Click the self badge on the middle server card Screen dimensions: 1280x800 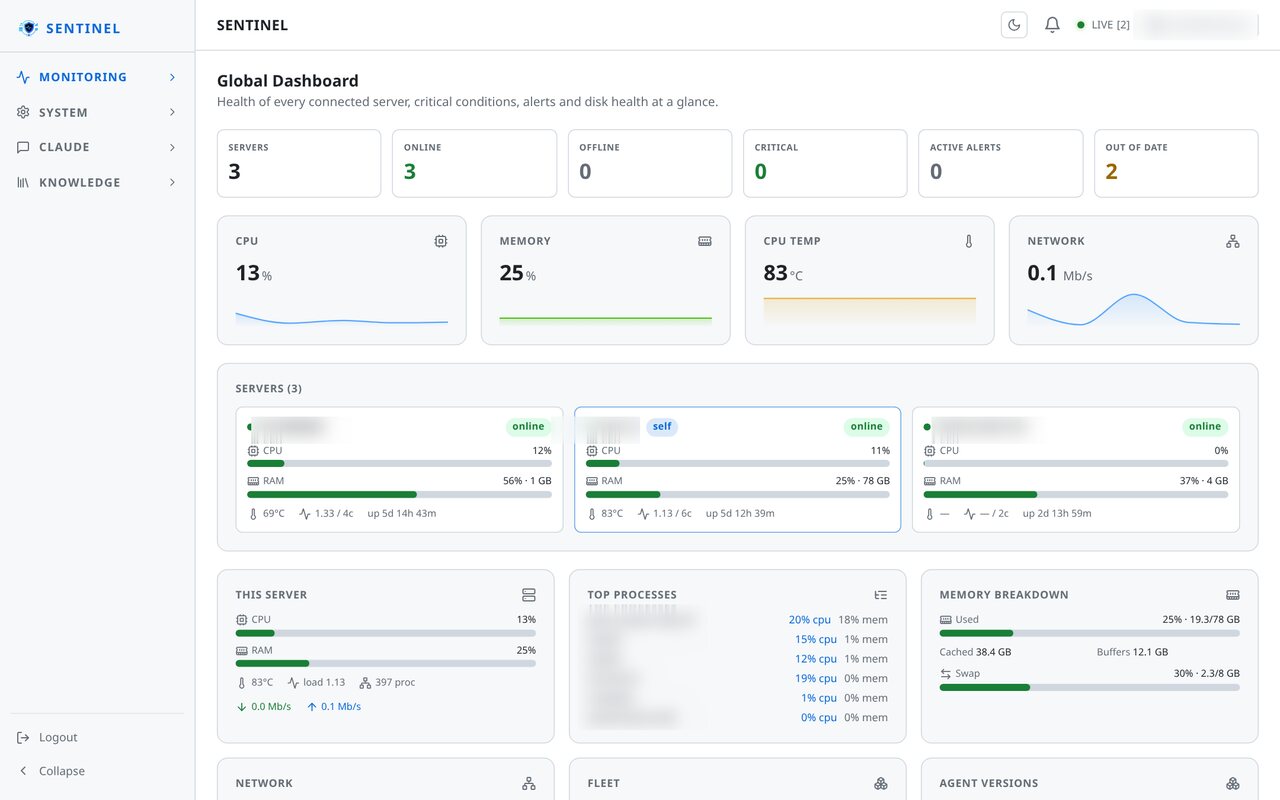[x=662, y=426]
